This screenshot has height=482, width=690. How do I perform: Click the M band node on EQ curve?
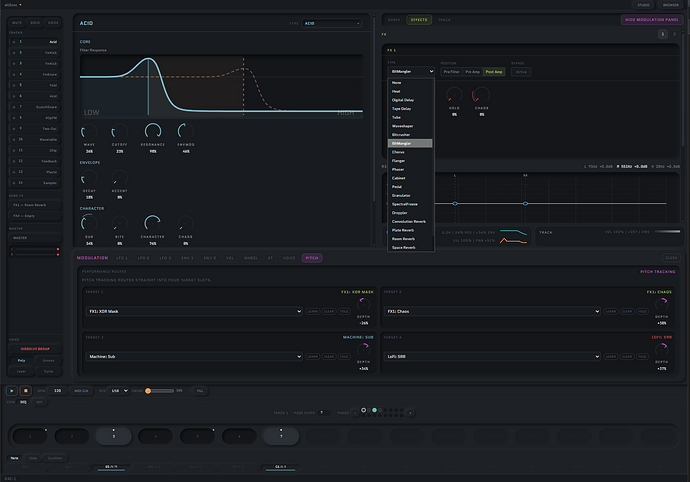[525, 203]
